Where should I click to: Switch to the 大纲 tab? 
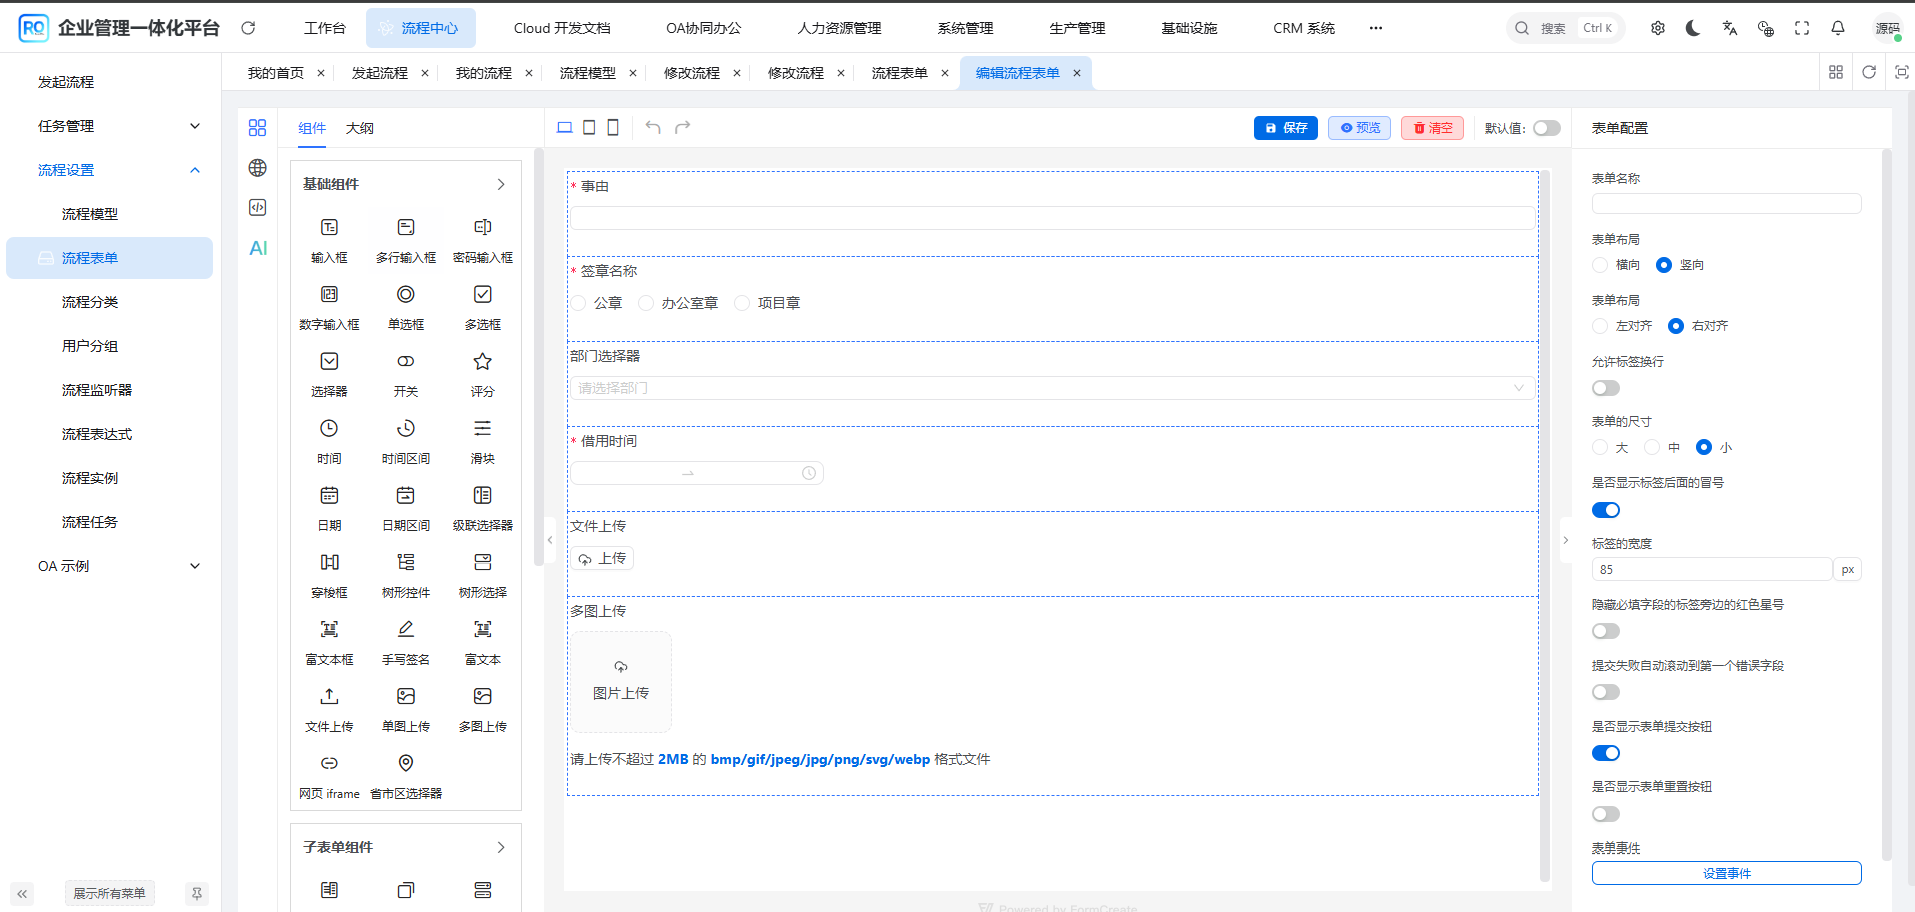(360, 128)
